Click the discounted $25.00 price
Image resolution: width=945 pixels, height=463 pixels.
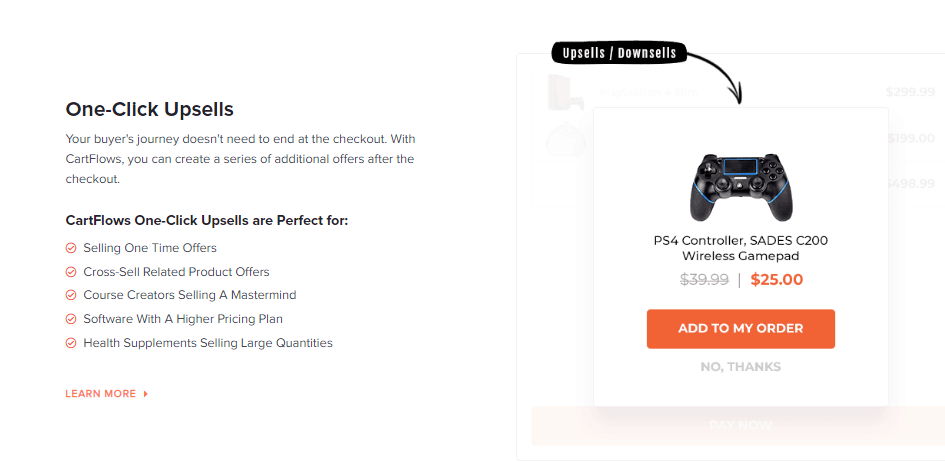click(777, 280)
